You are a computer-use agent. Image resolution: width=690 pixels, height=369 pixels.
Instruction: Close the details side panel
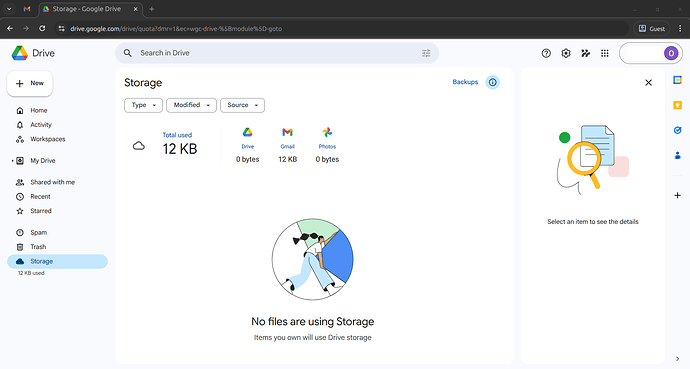click(x=648, y=82)
